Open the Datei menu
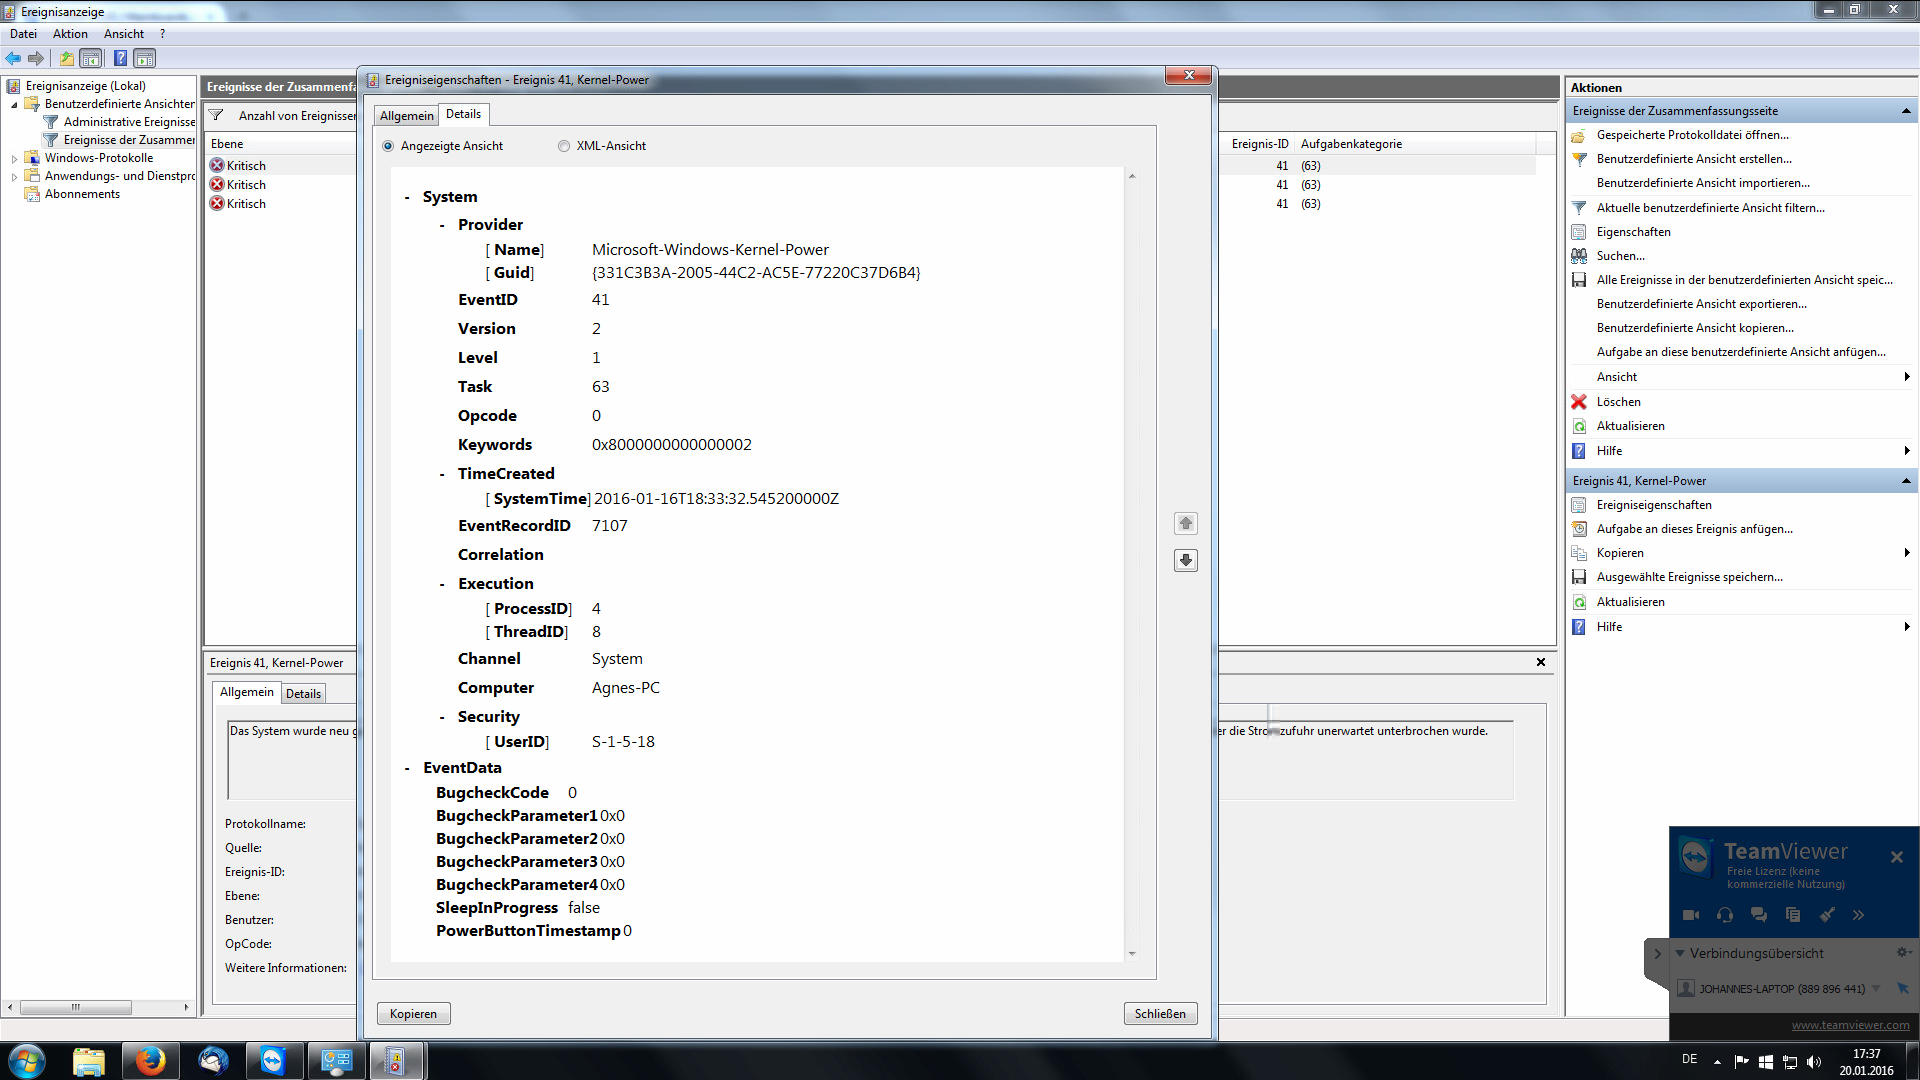 [23, 34]
